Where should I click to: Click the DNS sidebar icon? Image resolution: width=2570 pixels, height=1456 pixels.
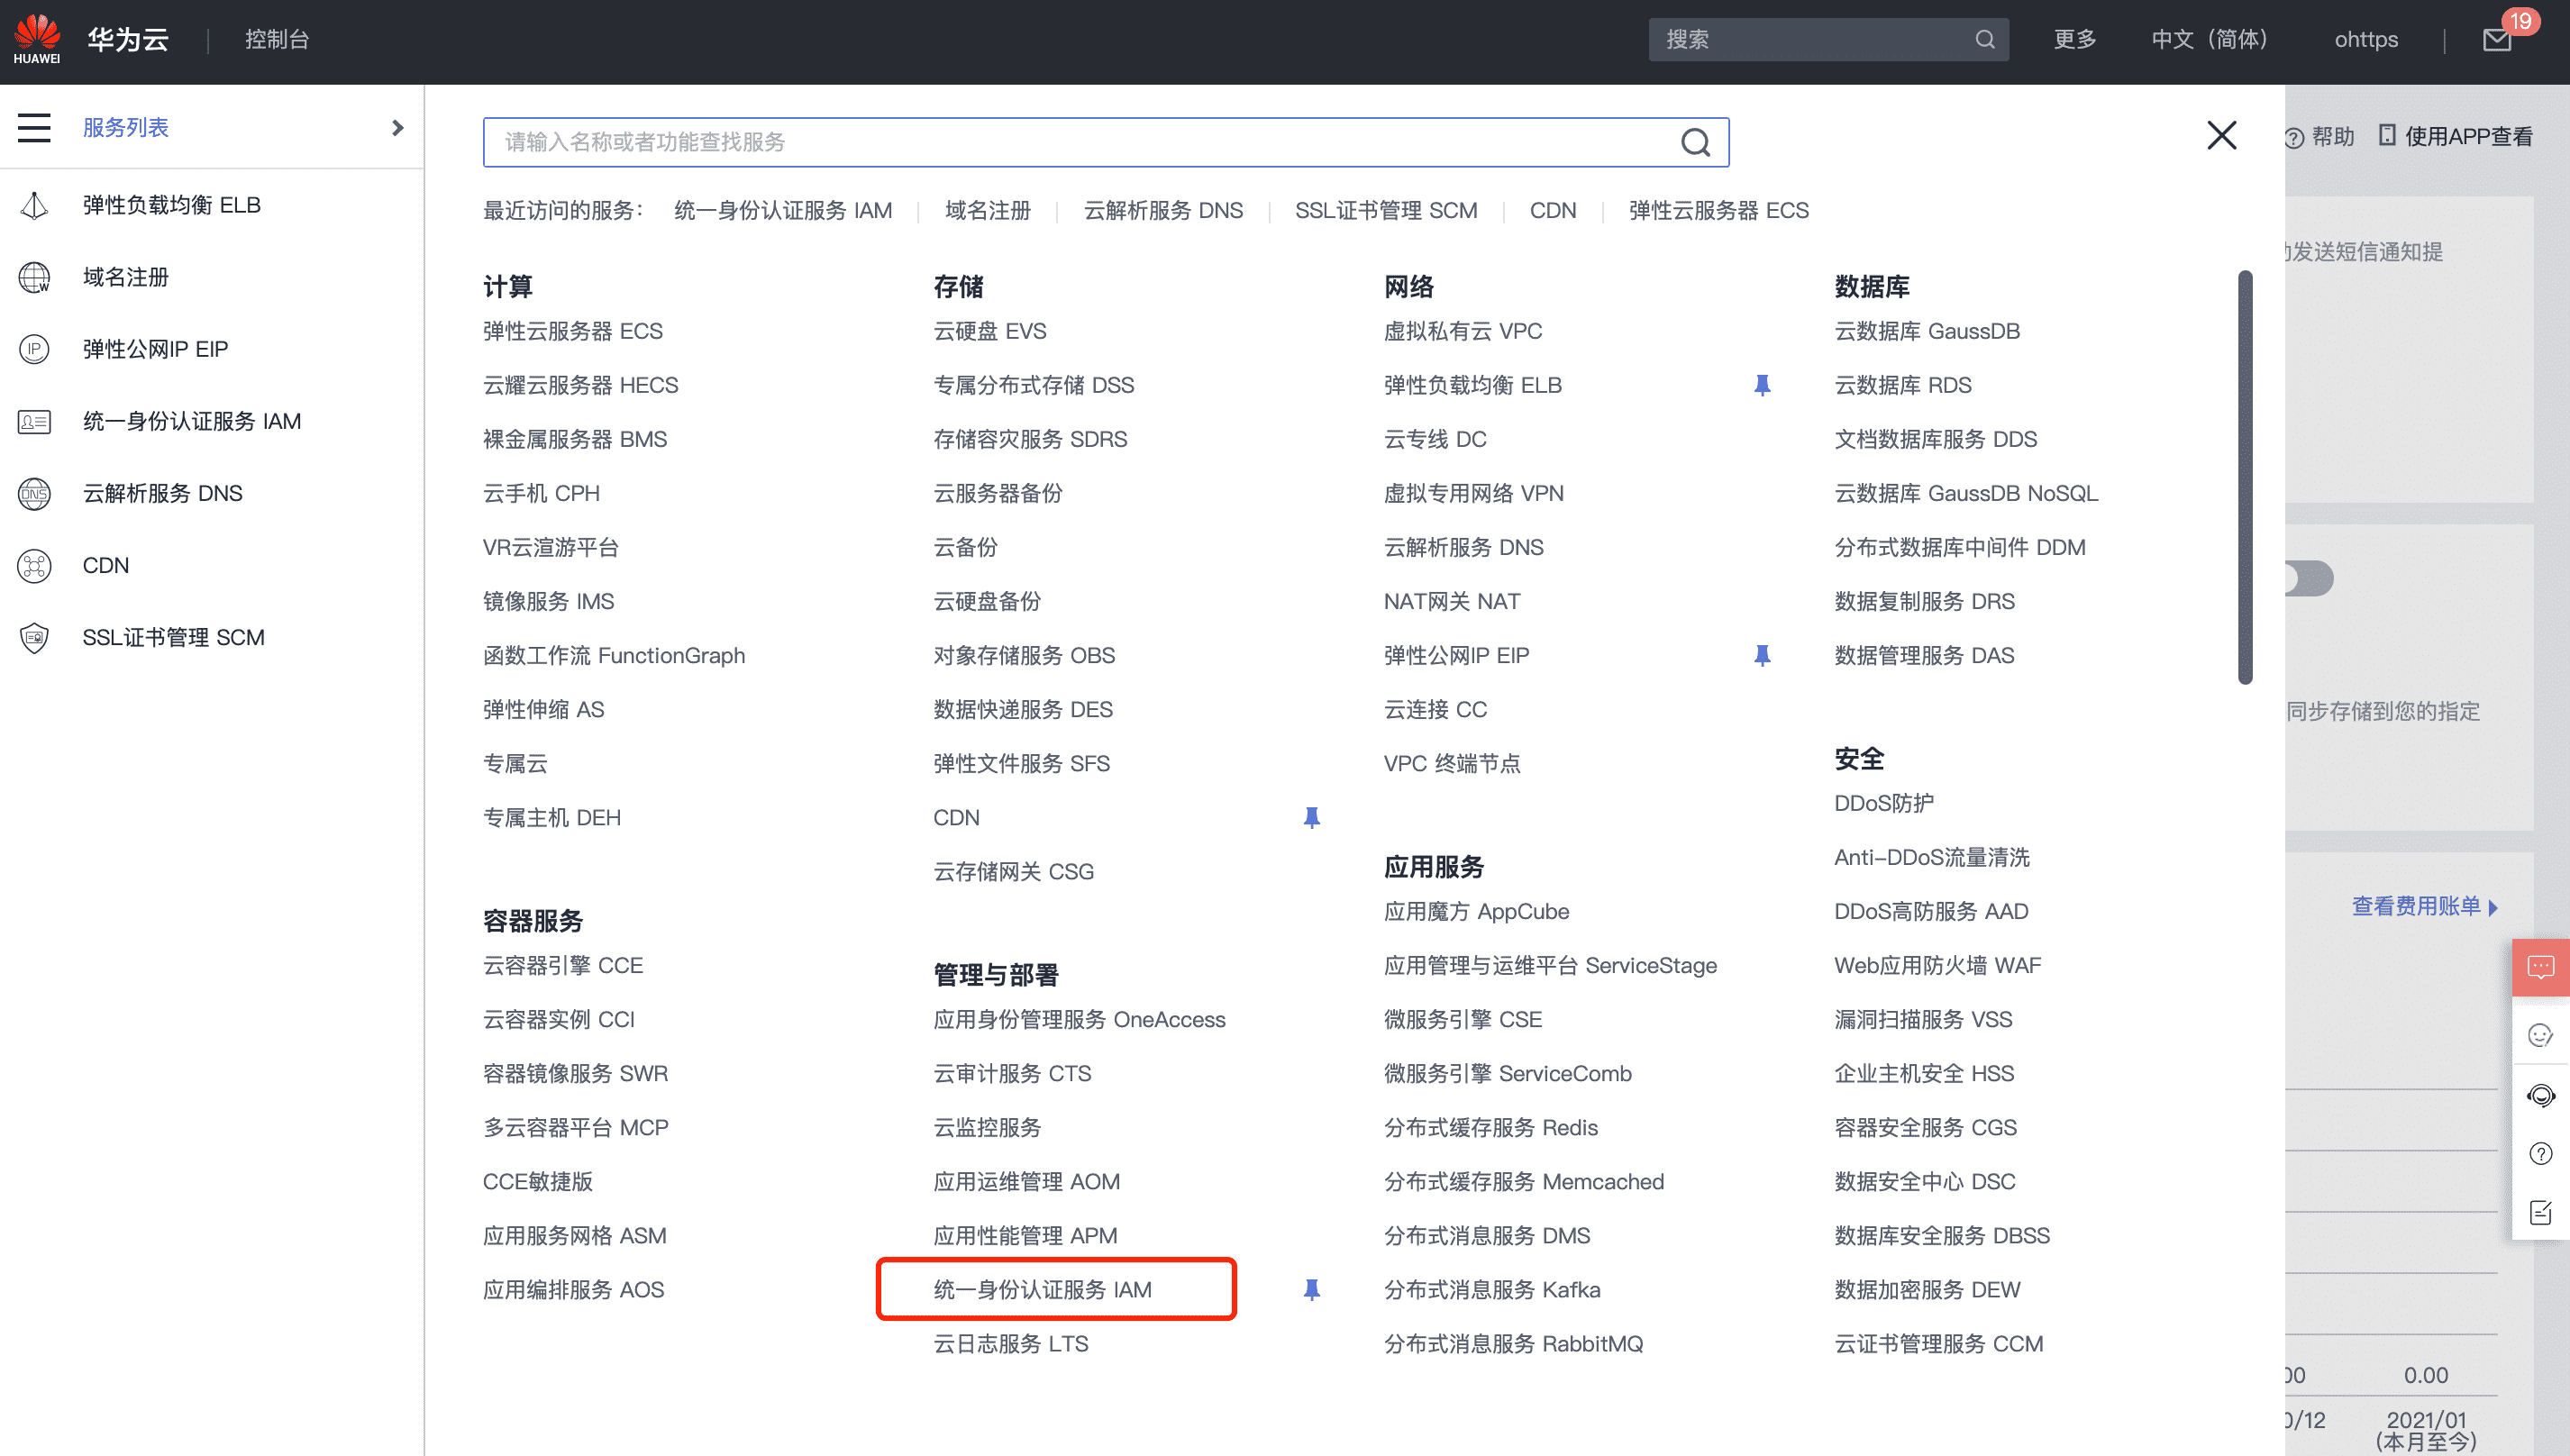click(x=34, y=493)
